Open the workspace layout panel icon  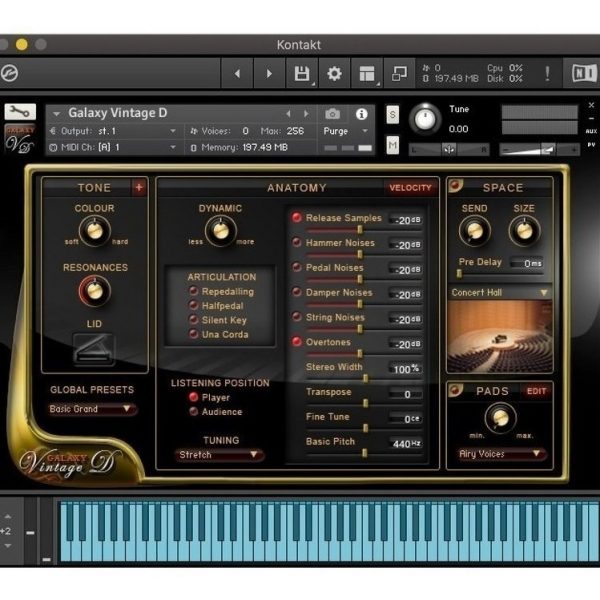pyautogui.click(x=367, y=73)
